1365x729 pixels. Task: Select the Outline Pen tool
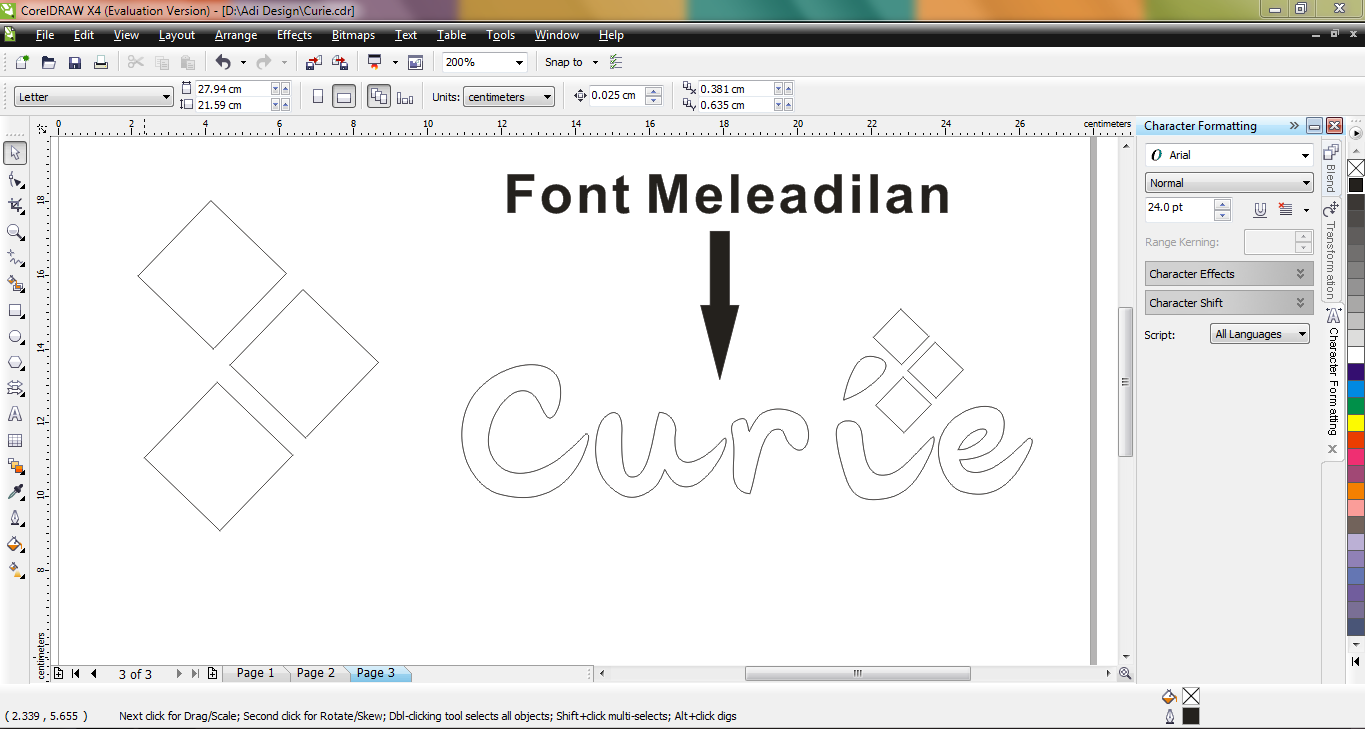coord(15,518)
